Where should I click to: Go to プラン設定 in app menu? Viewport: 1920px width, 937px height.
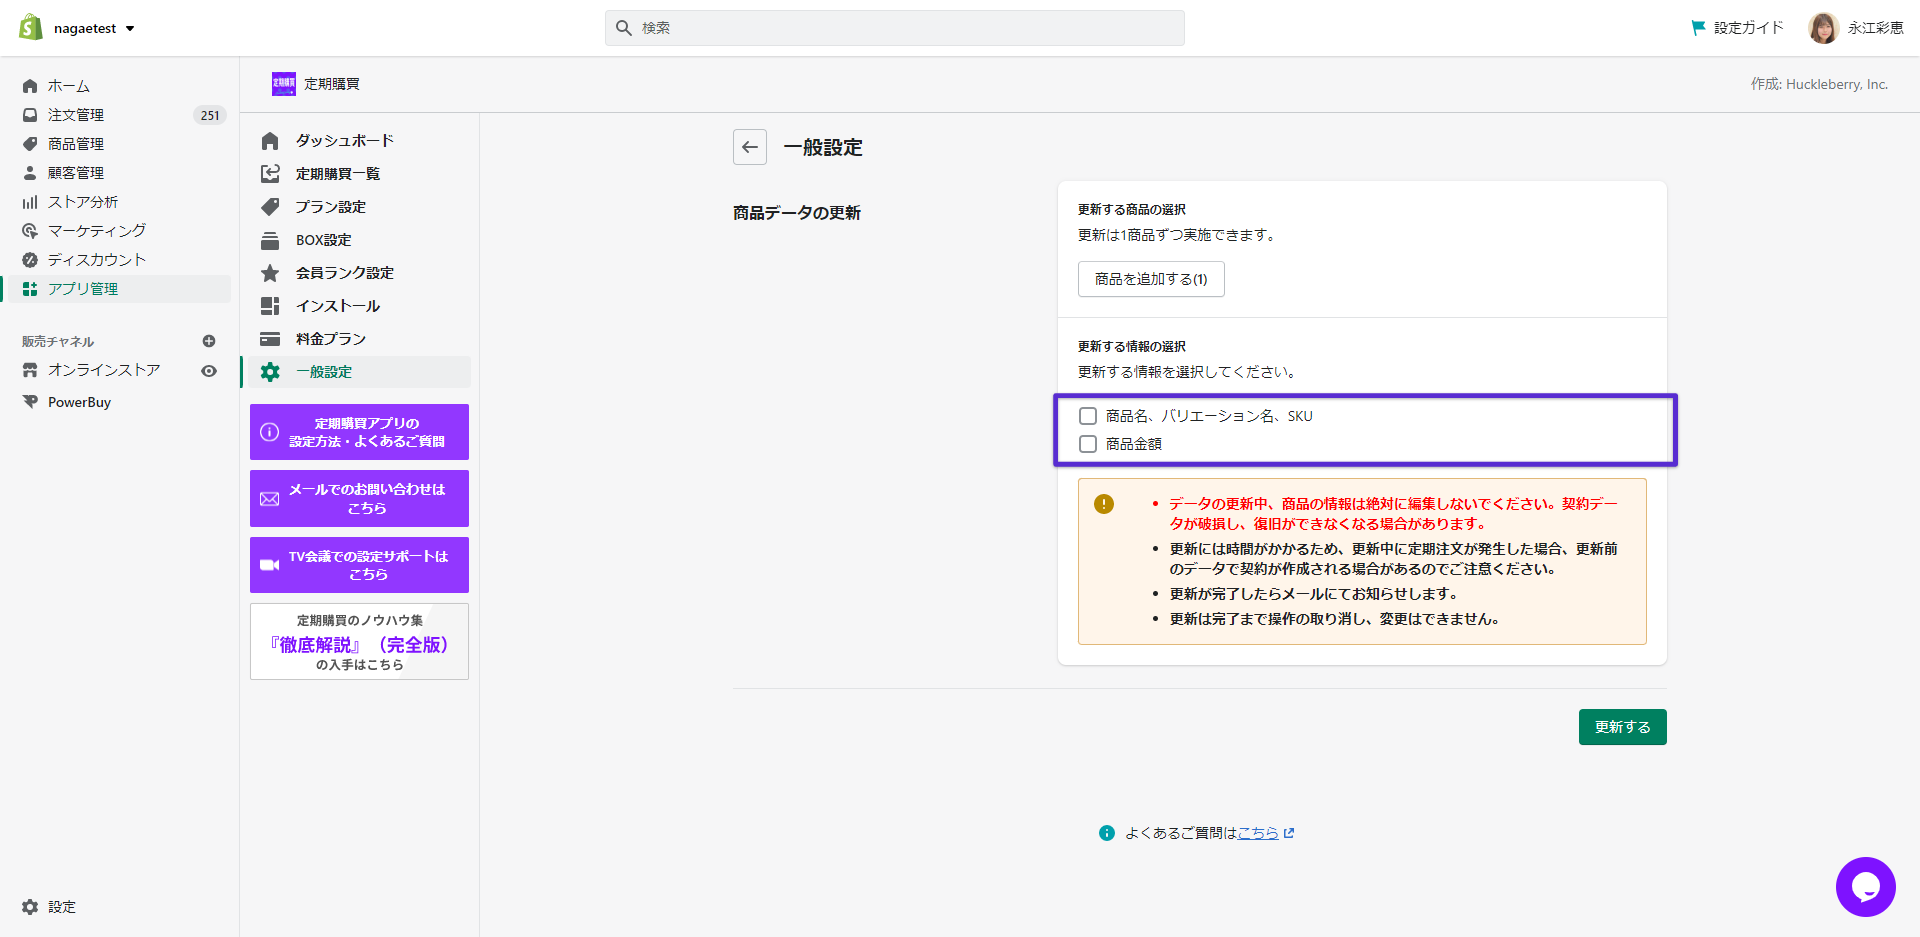330,207
